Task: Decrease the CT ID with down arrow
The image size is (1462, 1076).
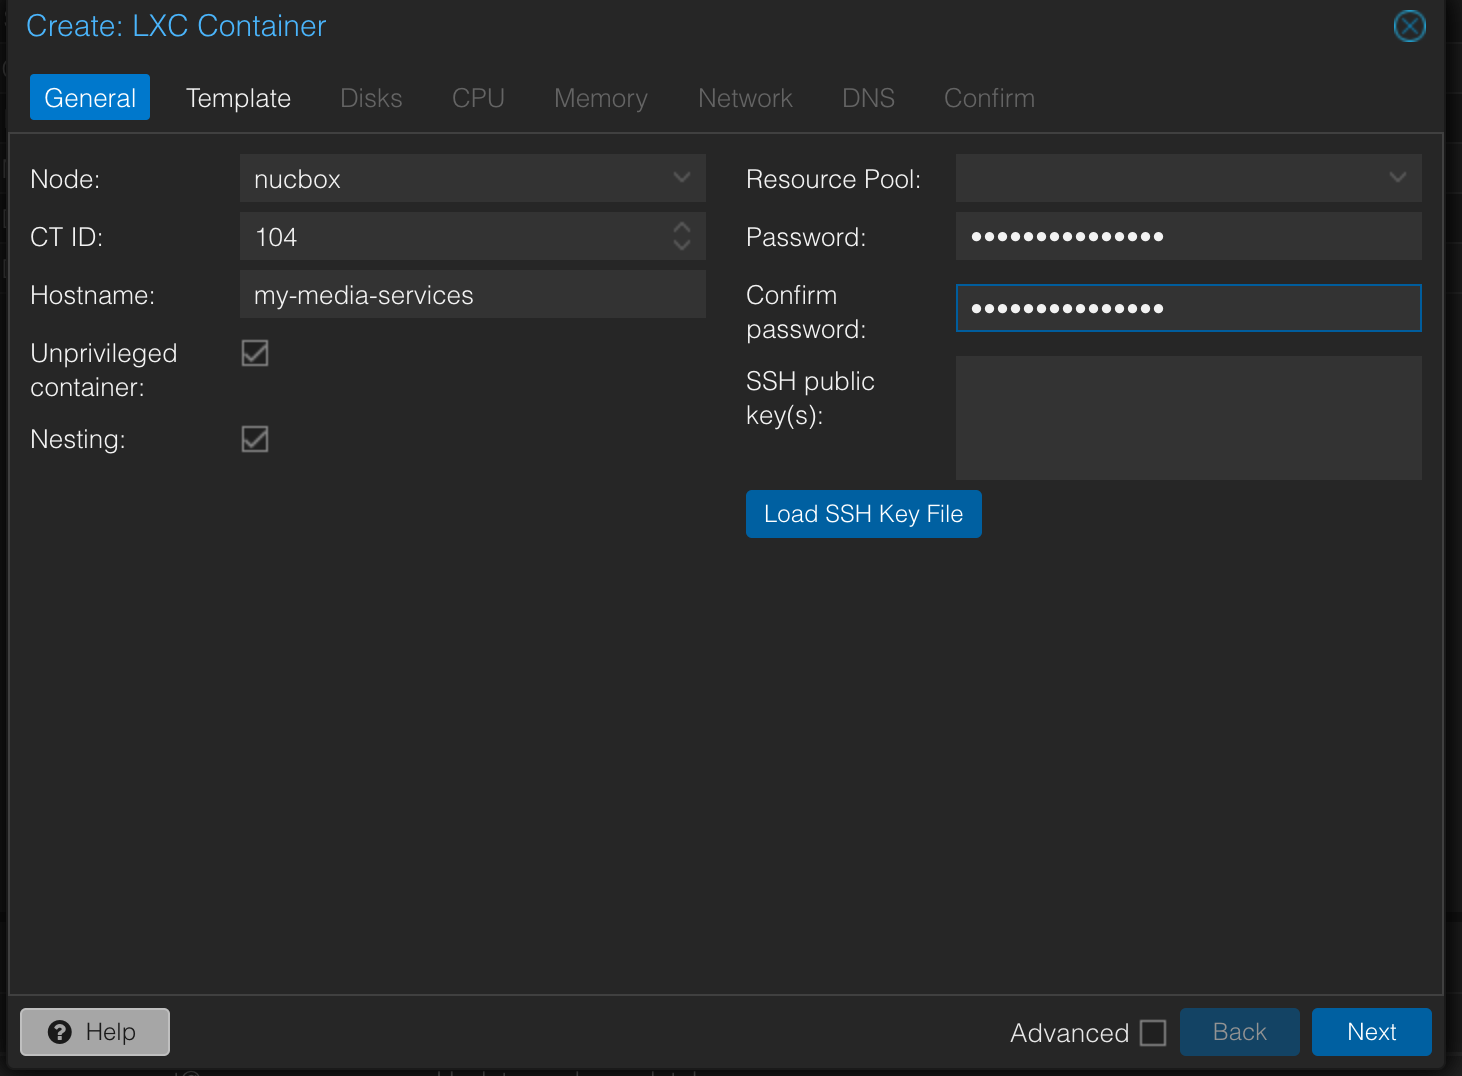Action: tap(682, 245)
